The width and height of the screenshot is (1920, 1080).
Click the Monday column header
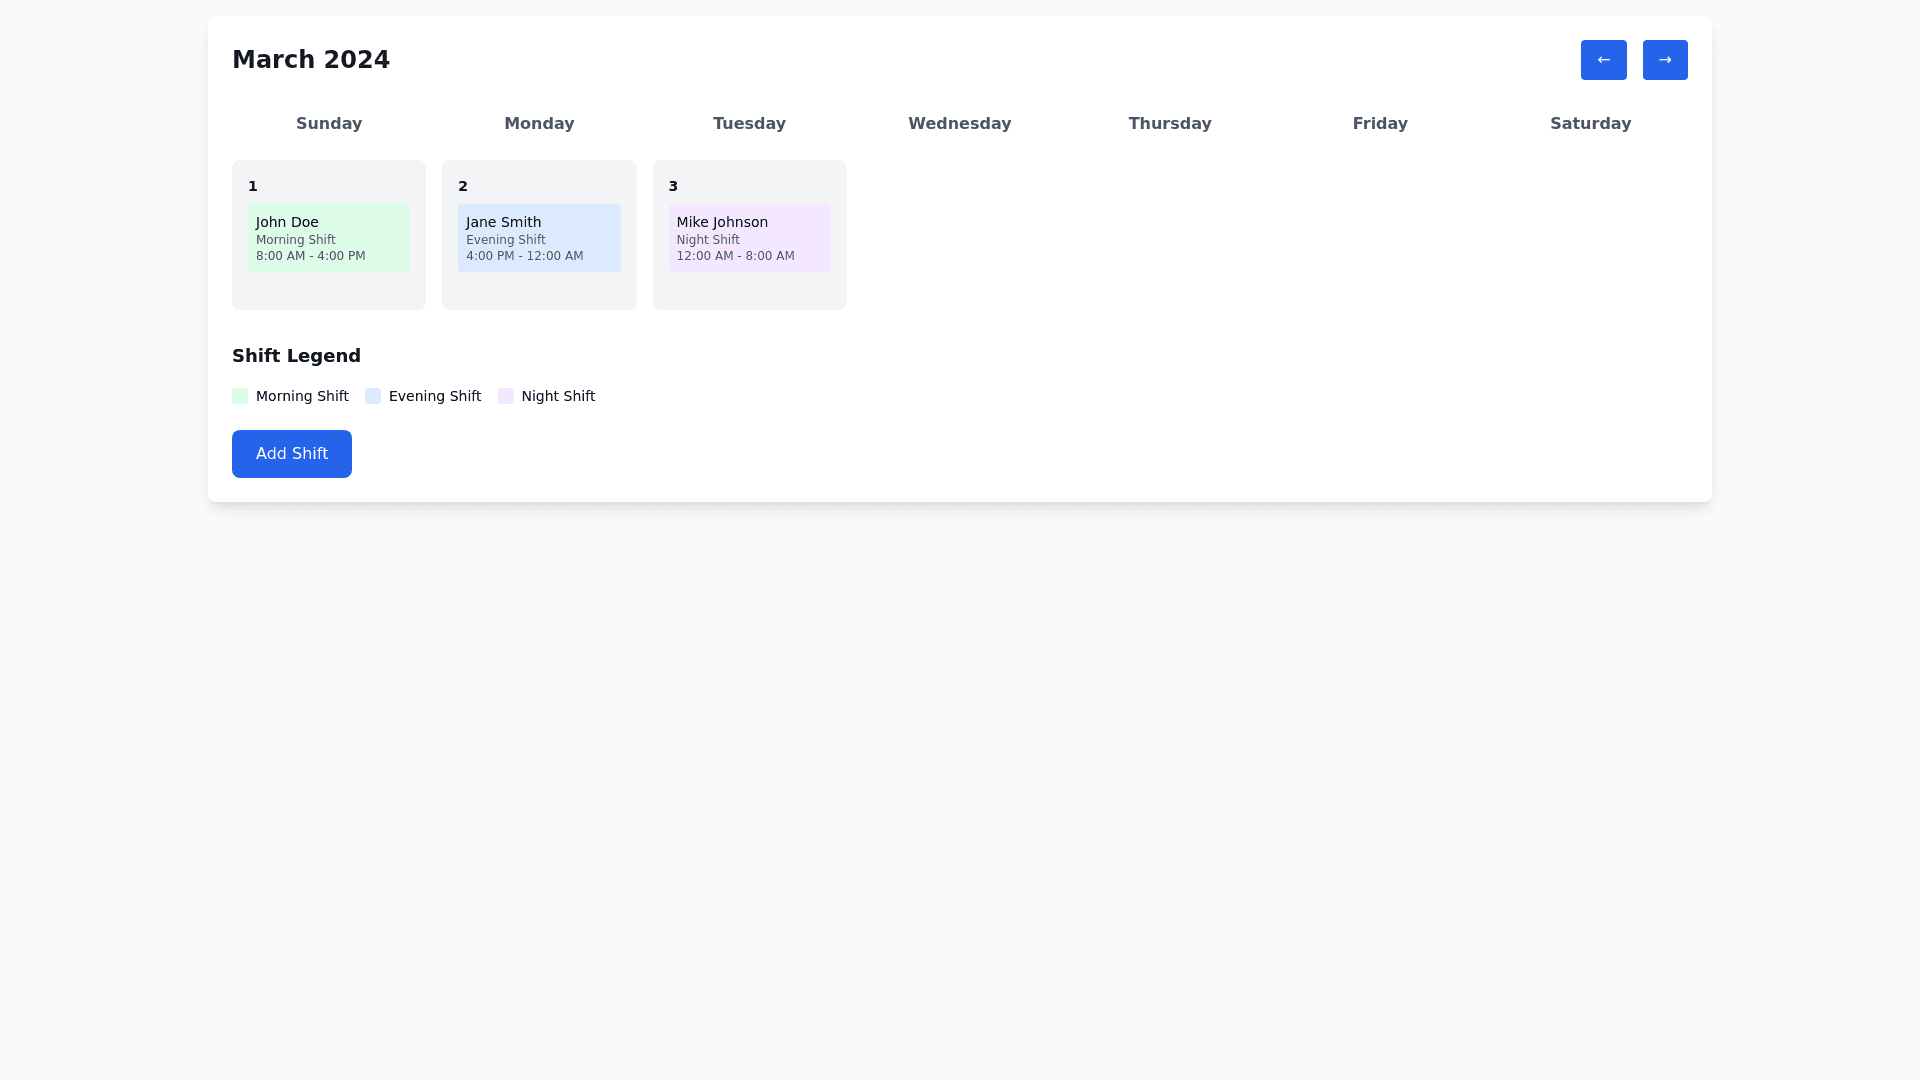coord(539,124)
